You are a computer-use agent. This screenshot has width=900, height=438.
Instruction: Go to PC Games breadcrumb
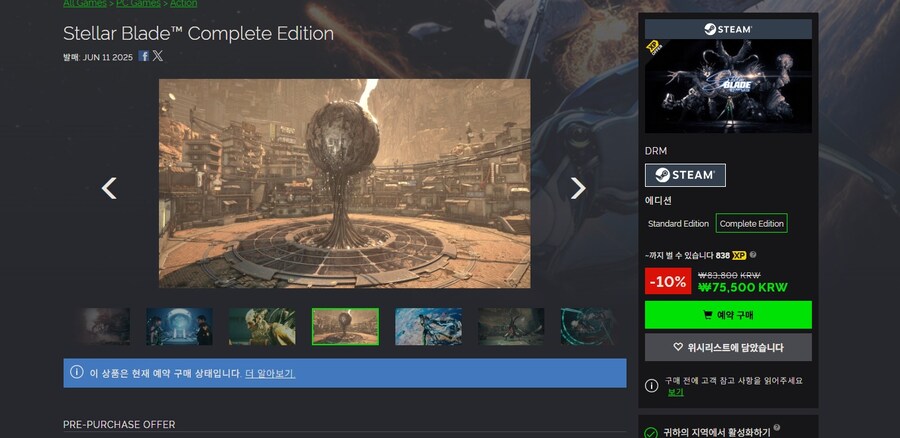click(x=138, y=3)
